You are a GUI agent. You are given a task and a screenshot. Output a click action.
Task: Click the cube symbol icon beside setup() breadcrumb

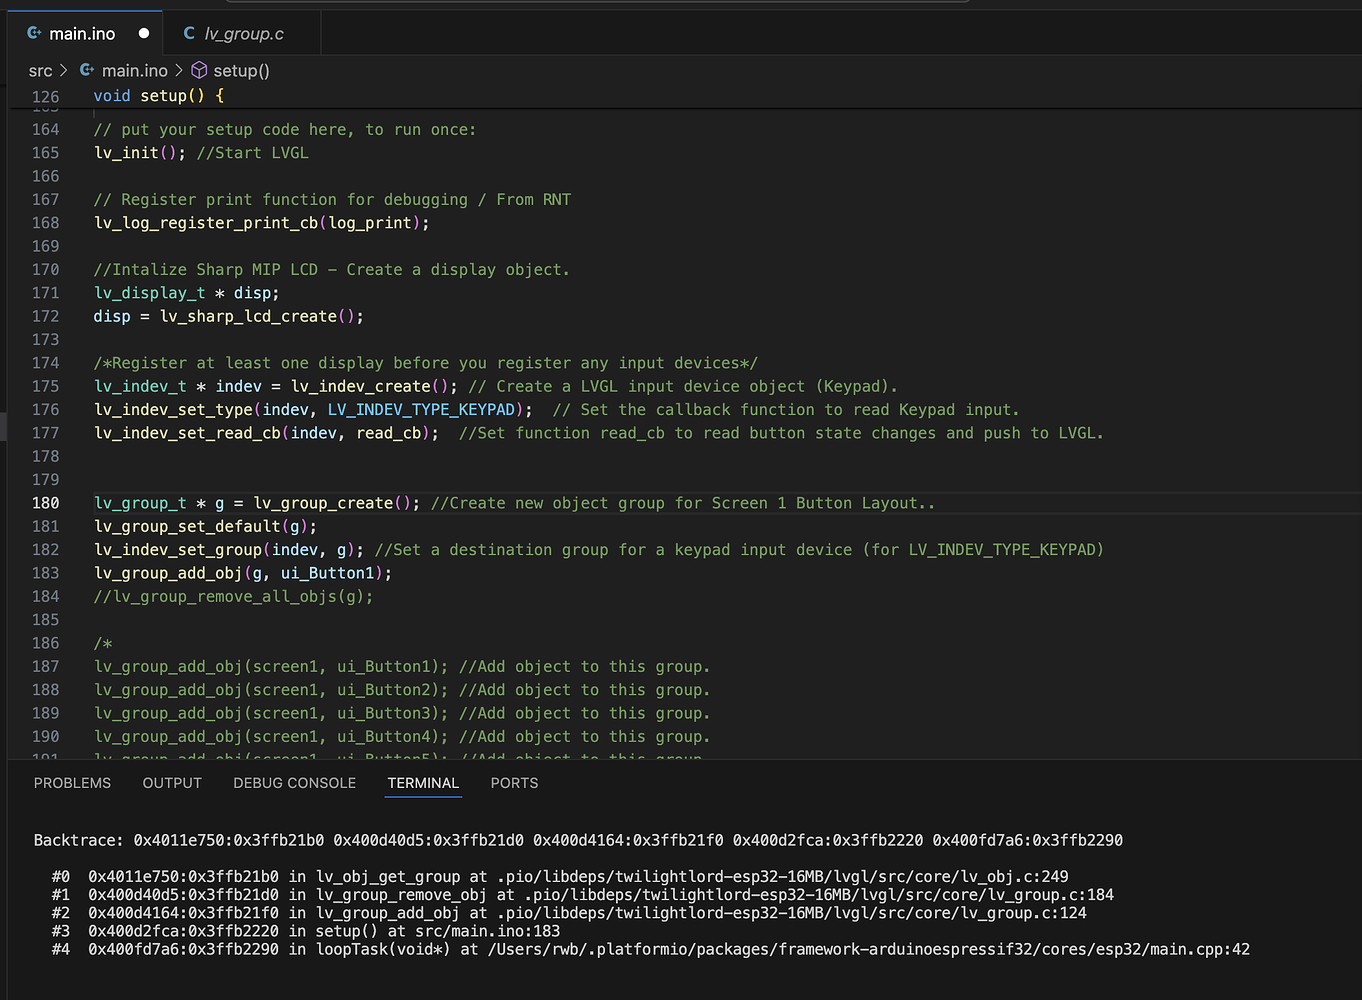tap(198, 70)
